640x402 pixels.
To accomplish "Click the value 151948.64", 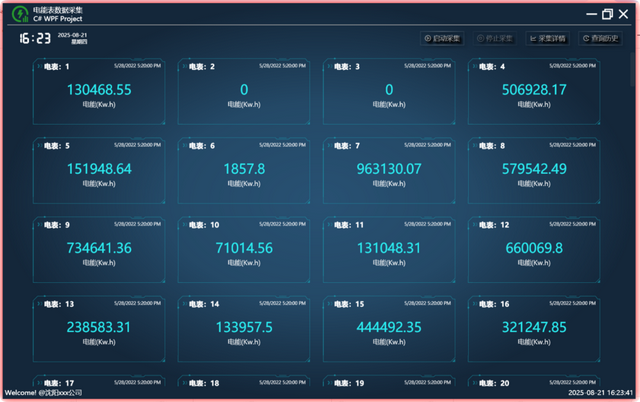I will pos(99,169).
